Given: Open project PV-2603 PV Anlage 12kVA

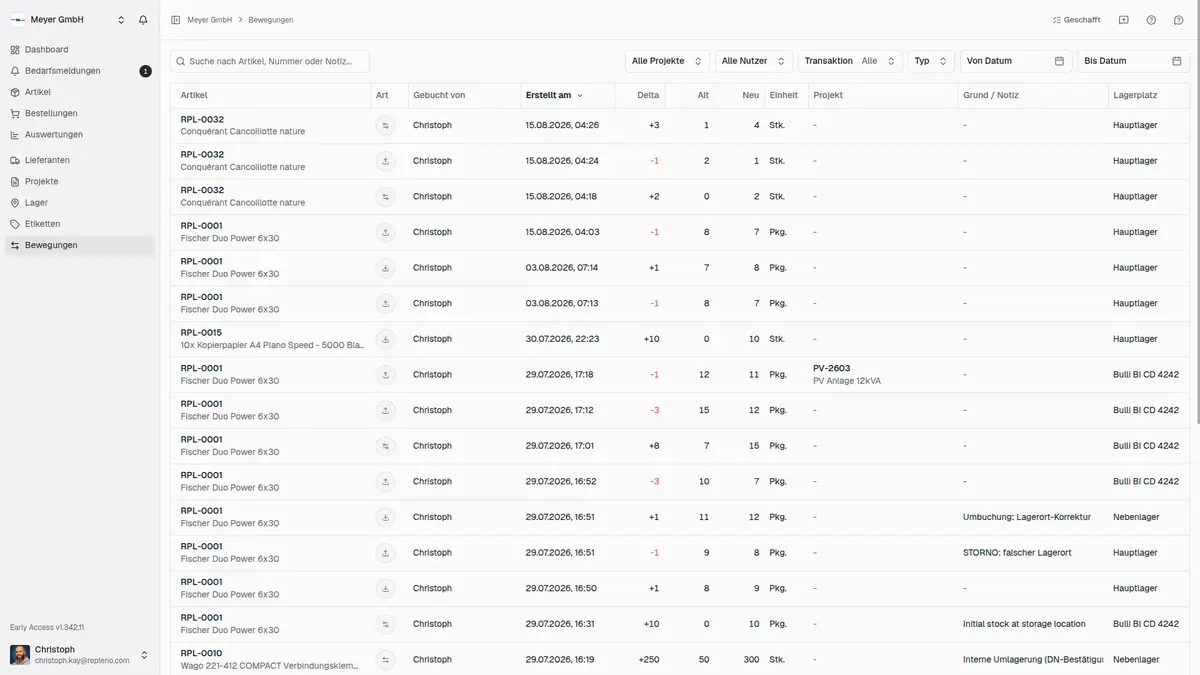Looking at the screenshot, I should tap(847, 375).
